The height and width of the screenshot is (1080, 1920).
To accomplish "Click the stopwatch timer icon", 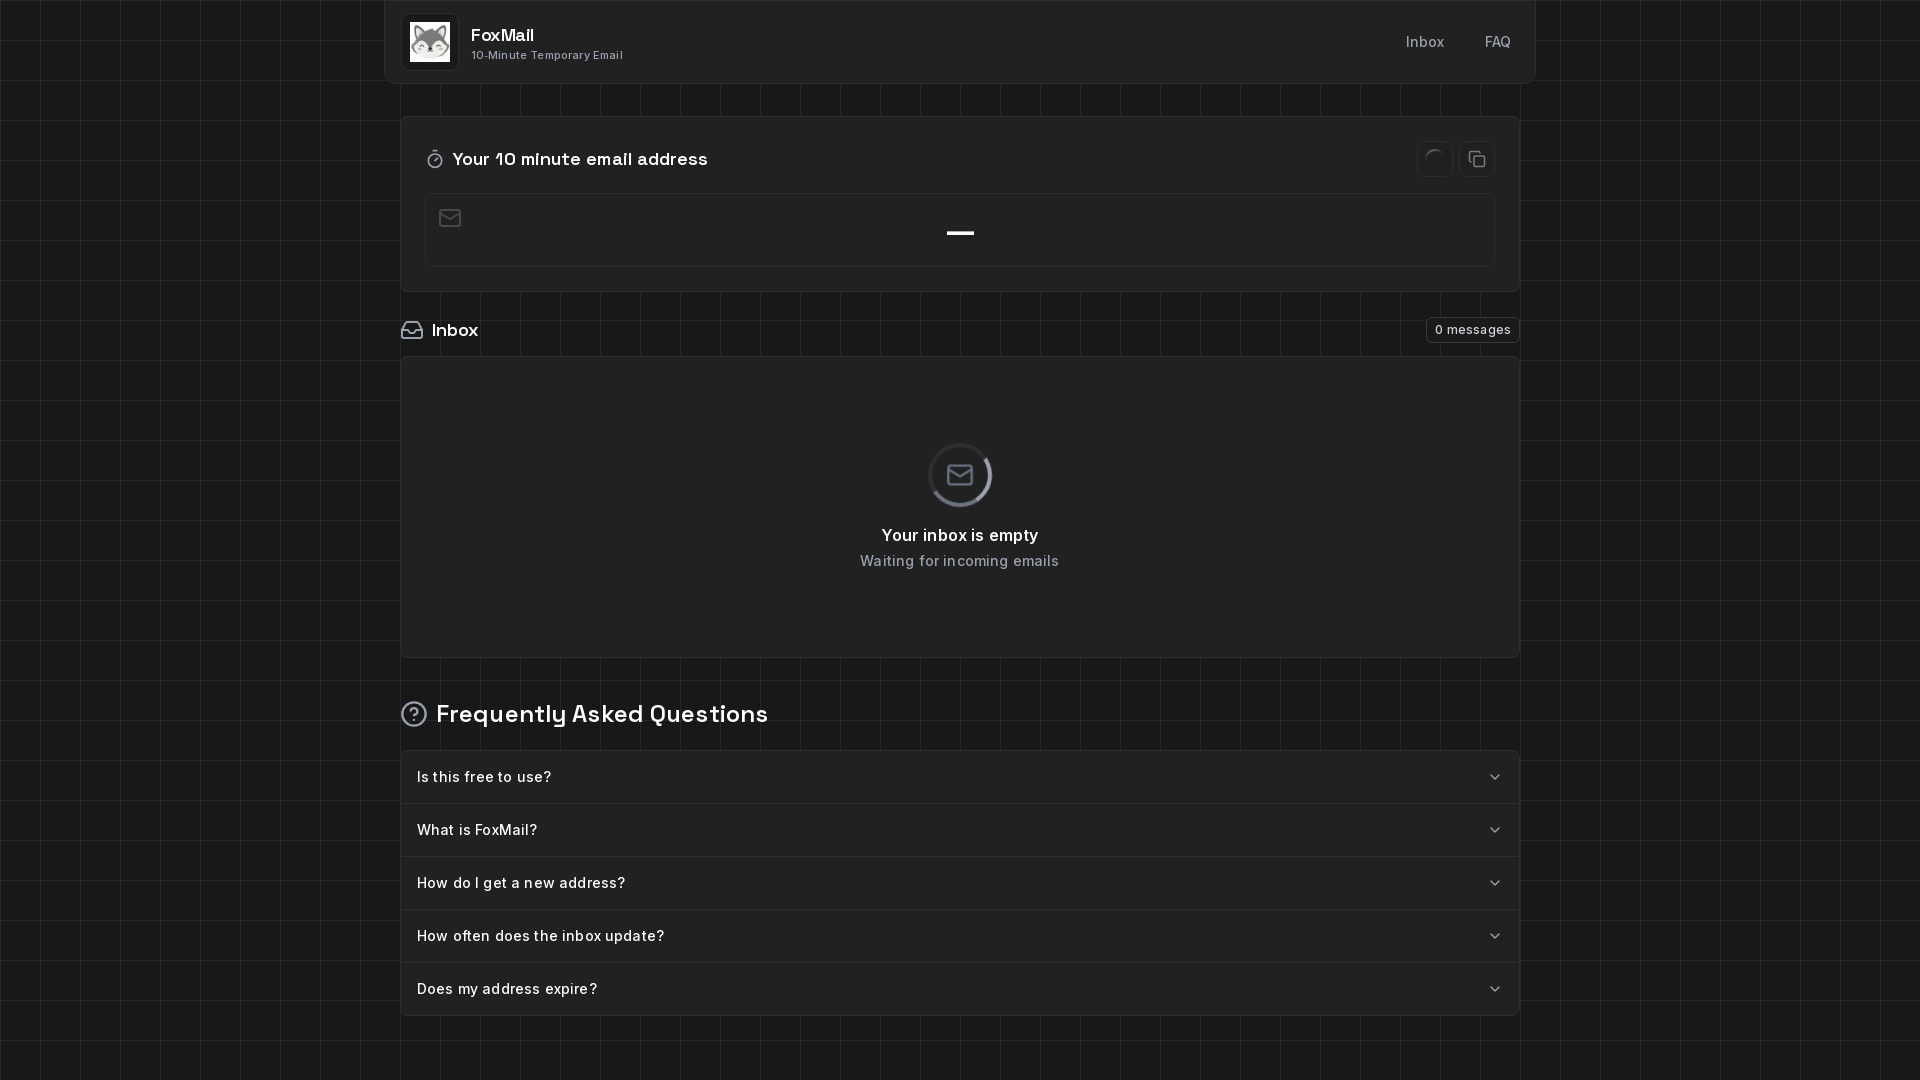I will [435, 160].
